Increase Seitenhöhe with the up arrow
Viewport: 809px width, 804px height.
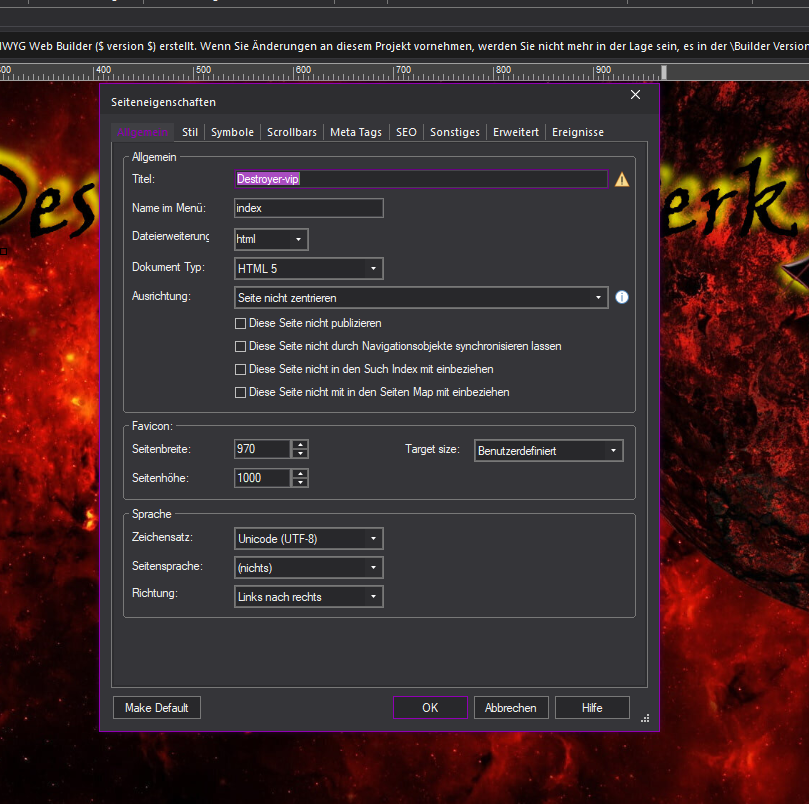point(300,473)
